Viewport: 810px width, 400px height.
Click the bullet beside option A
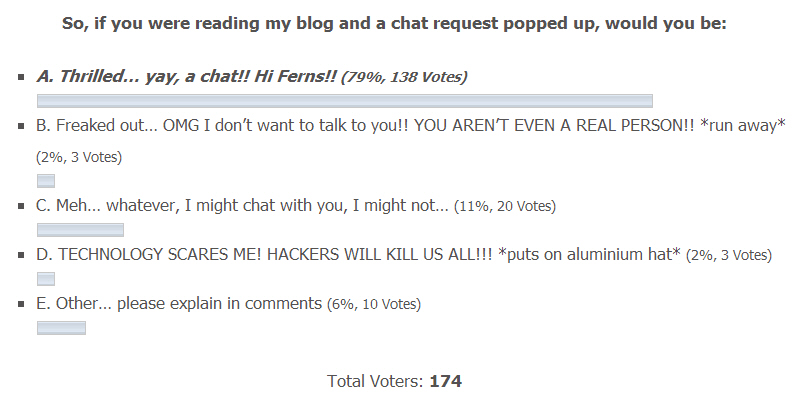click(22, 77)
